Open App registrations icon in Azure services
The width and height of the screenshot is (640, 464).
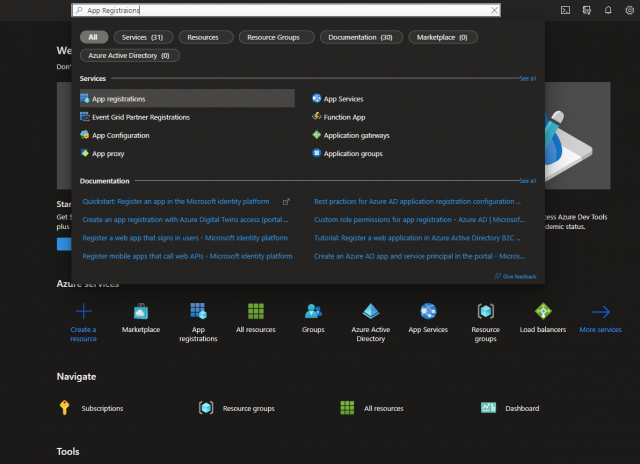[198, 311]
